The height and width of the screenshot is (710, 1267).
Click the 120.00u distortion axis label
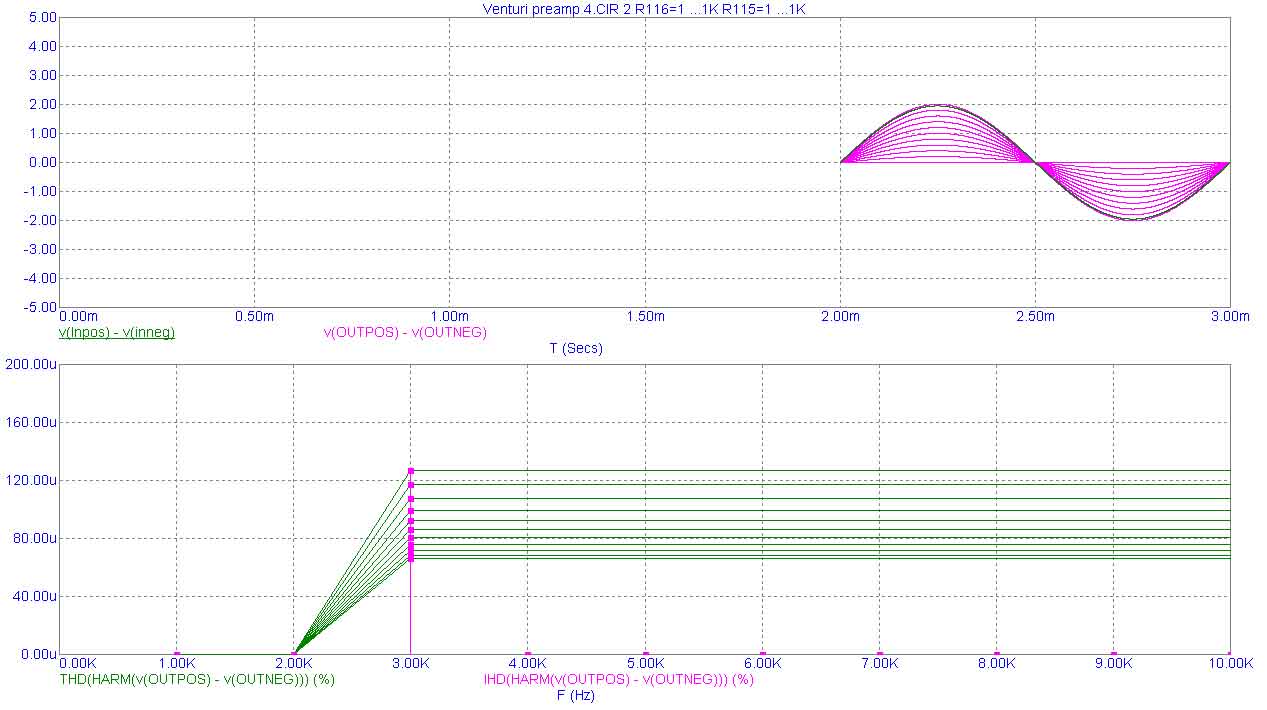(x=31, y=480)
